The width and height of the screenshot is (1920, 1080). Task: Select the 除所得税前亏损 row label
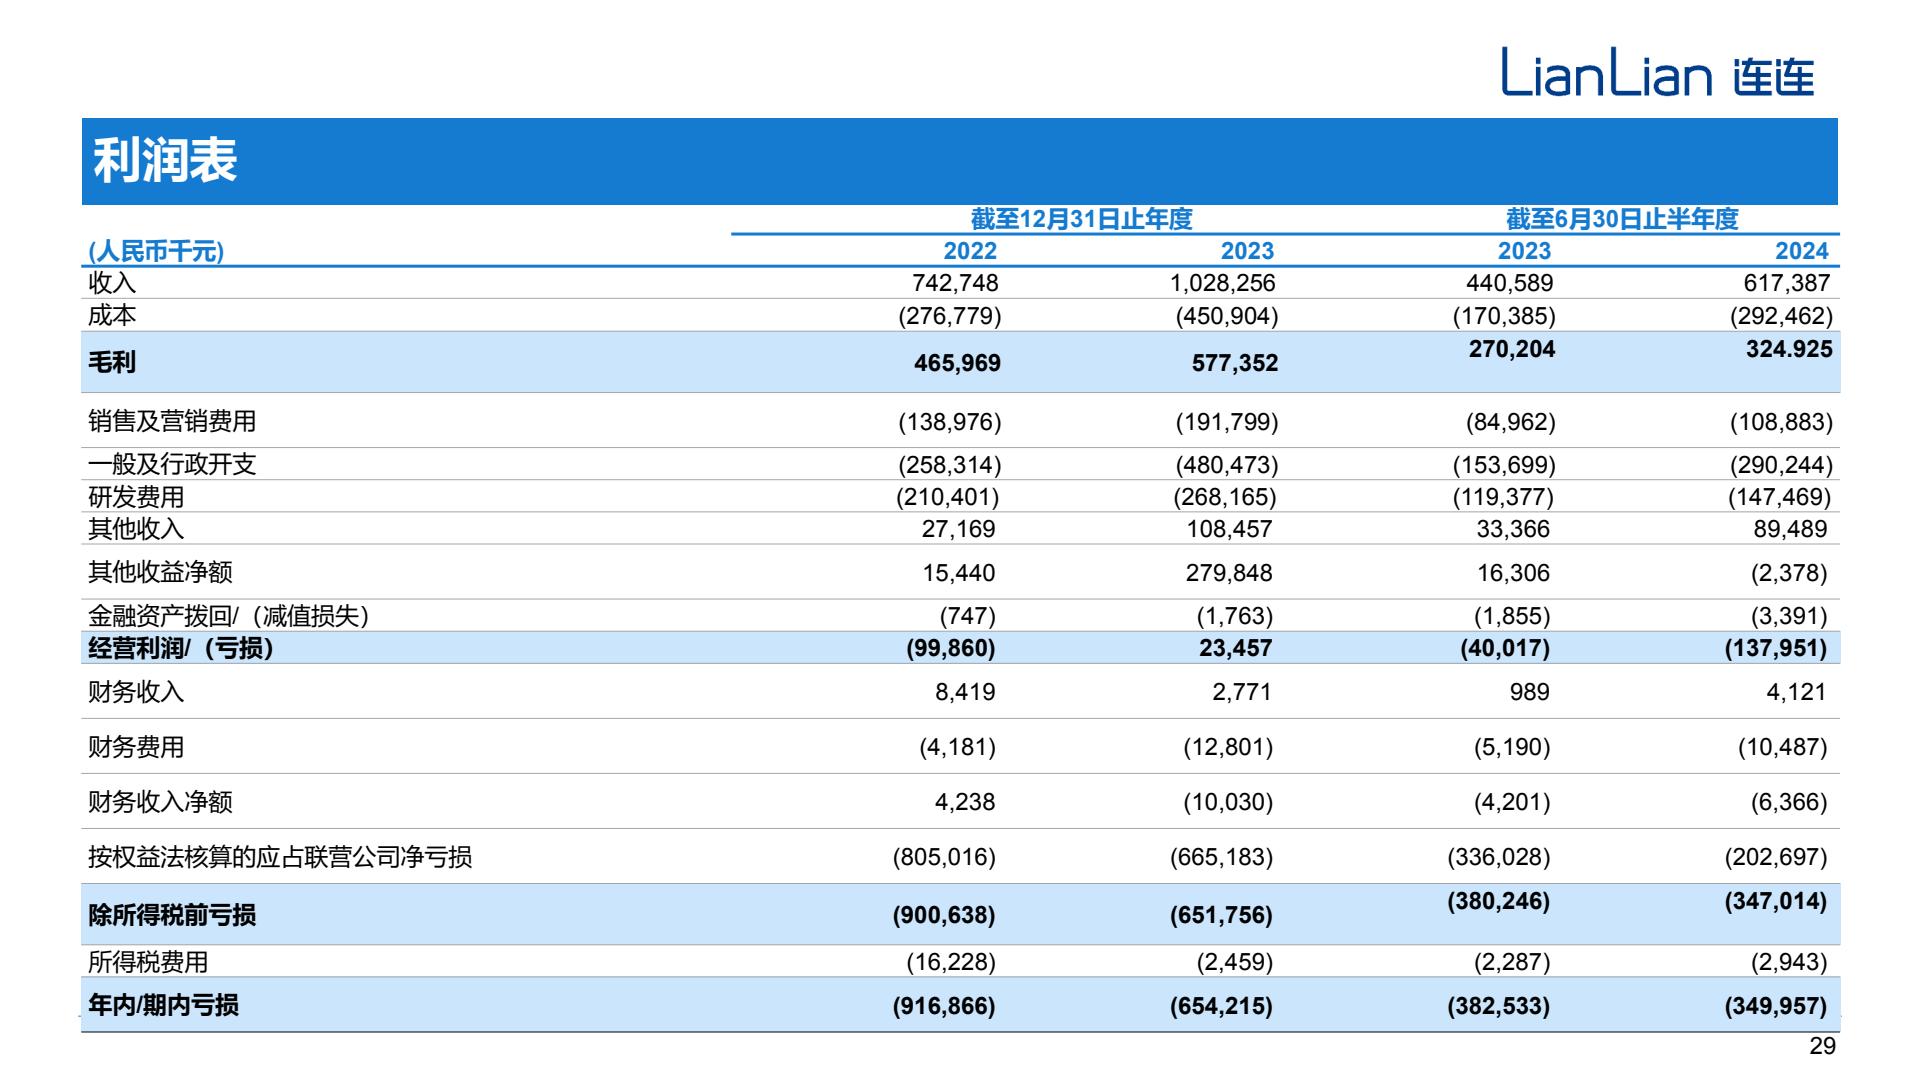coord(172,914)
